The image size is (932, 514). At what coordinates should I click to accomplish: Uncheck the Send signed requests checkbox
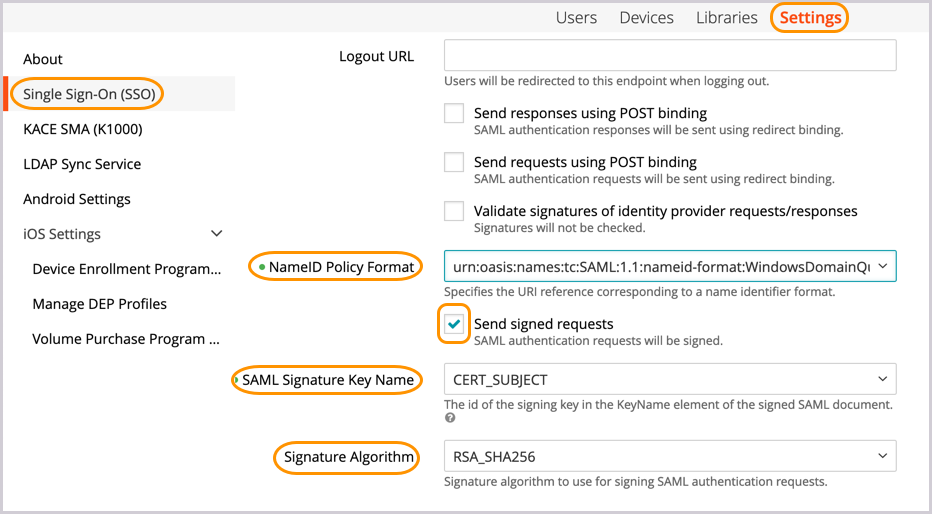455,324
